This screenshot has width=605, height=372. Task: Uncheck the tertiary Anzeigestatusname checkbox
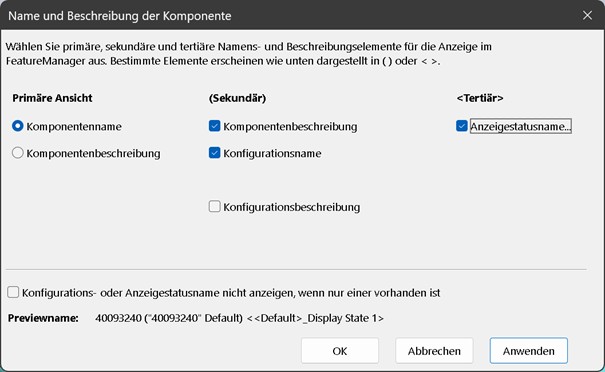pos(461,126)
